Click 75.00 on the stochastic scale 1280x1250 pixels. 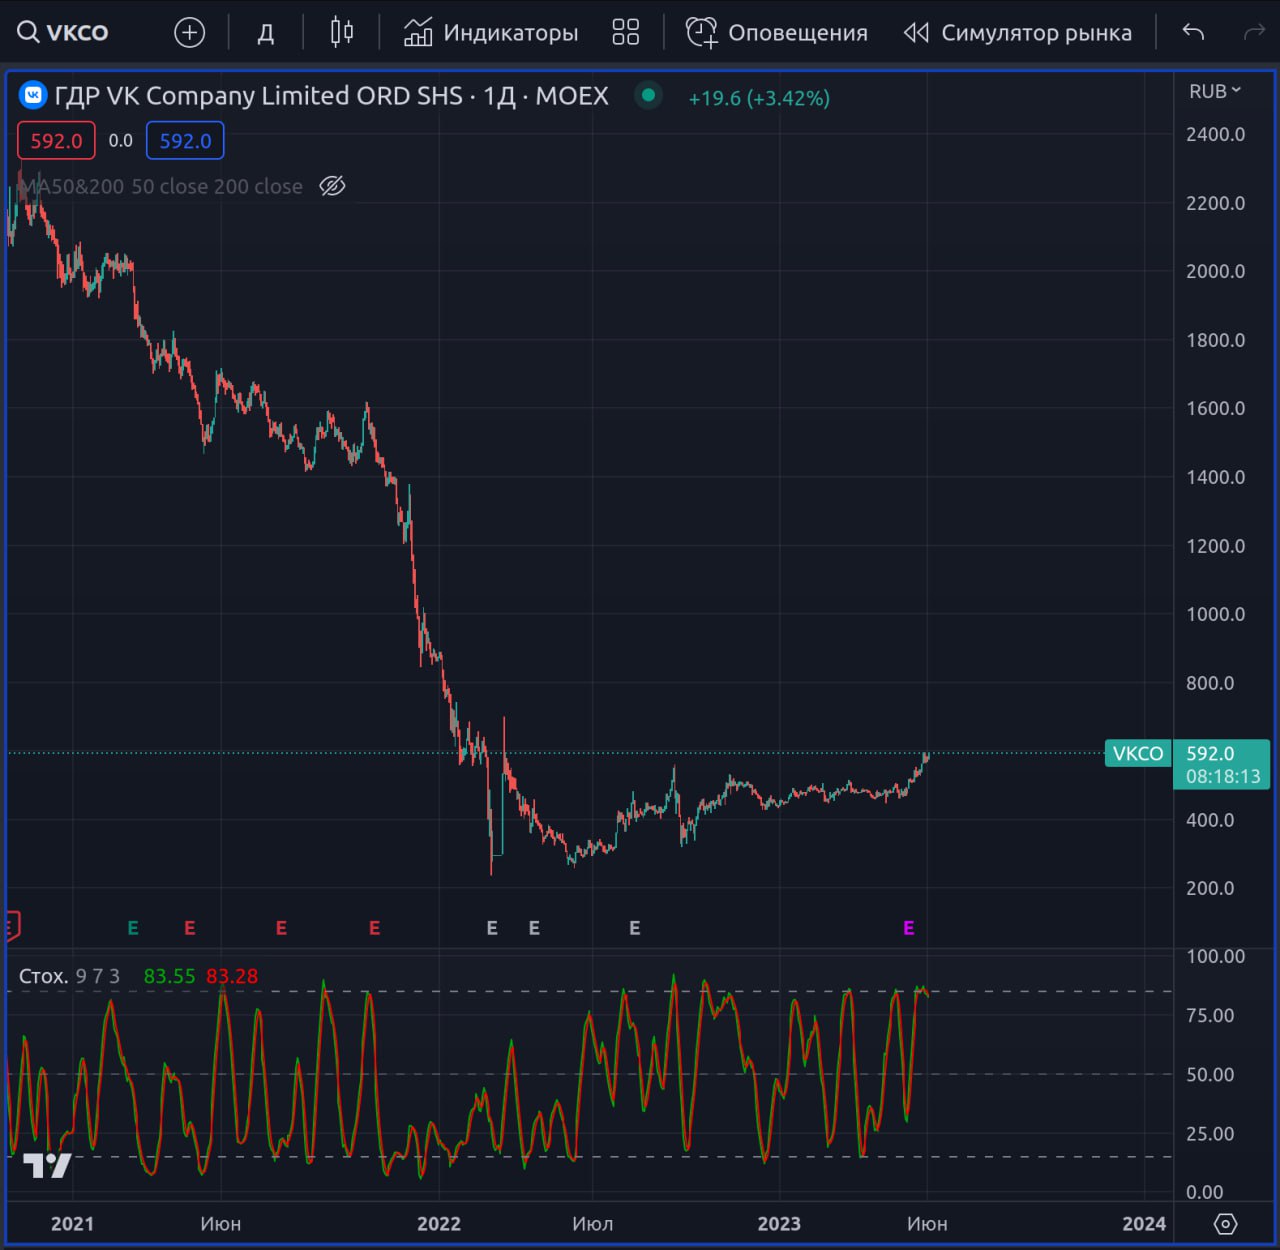[x=1210, y=1016]
